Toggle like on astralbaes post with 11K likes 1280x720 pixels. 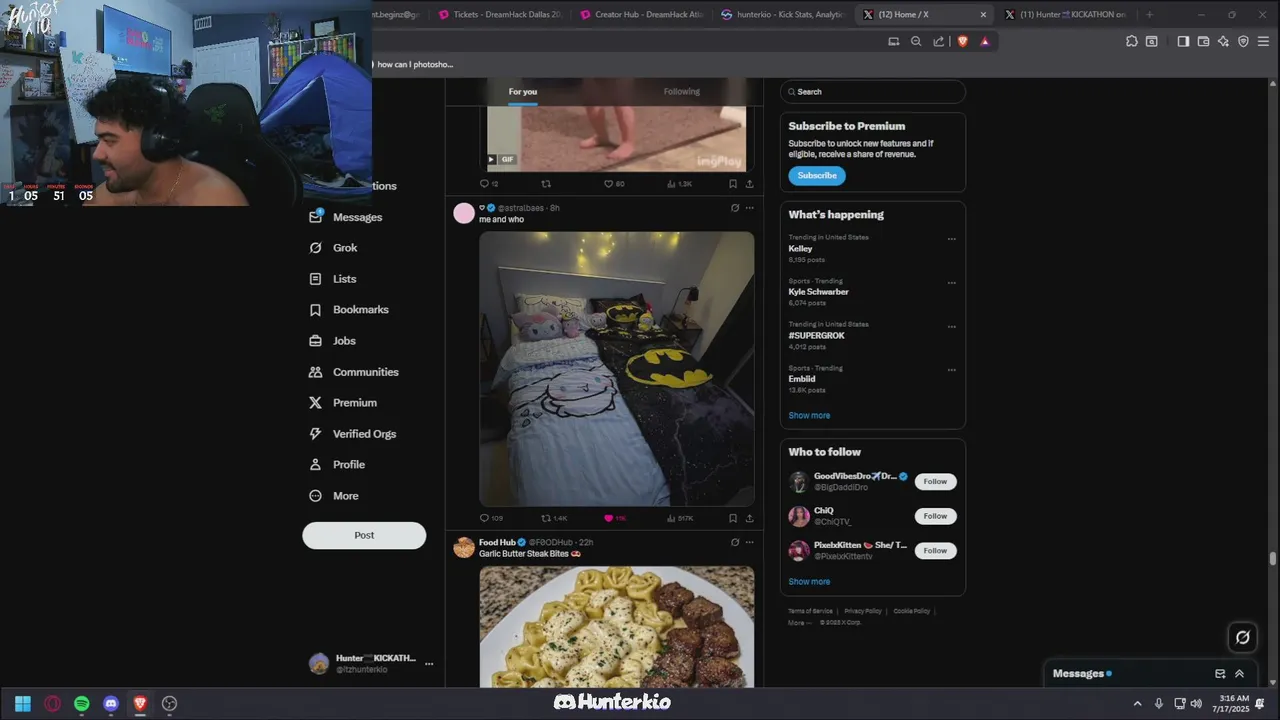(615, 518)
